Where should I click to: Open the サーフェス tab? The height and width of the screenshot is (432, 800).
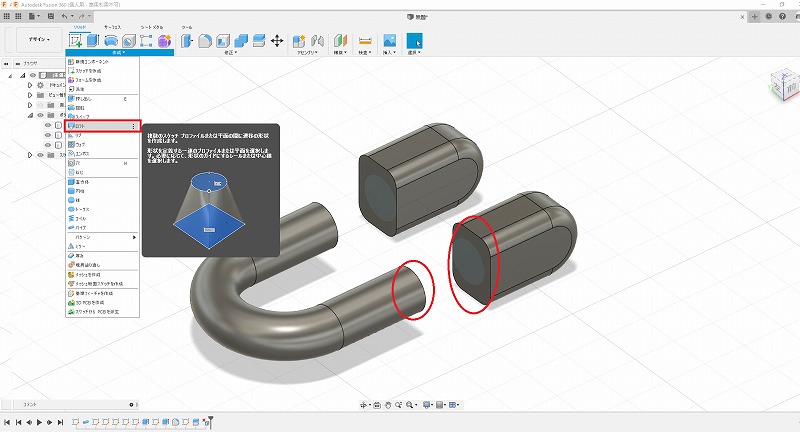[113, 27]
